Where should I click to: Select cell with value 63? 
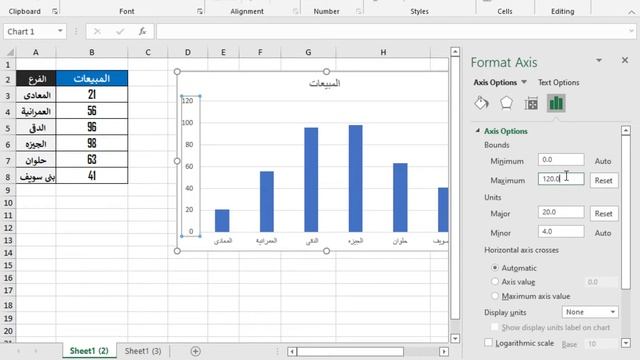pos(92,160)
